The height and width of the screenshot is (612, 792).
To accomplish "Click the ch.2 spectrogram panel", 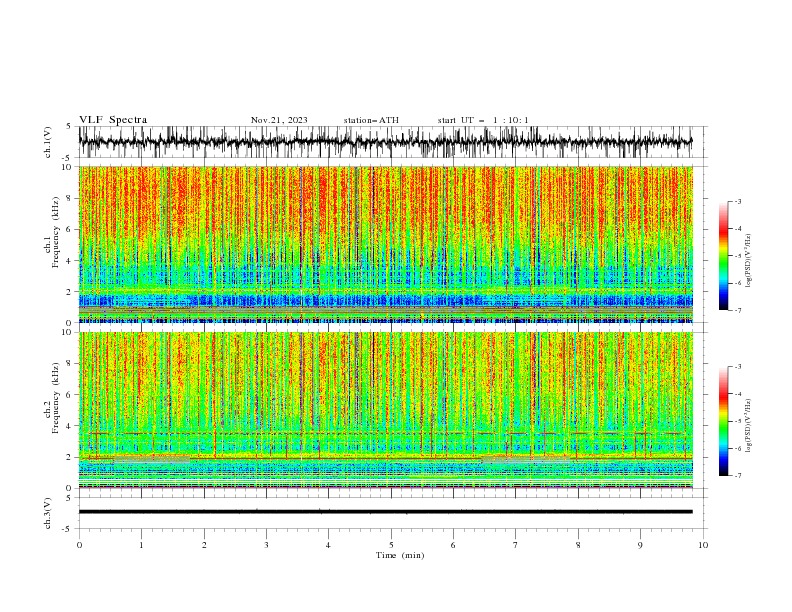I will tap(385, 410).
